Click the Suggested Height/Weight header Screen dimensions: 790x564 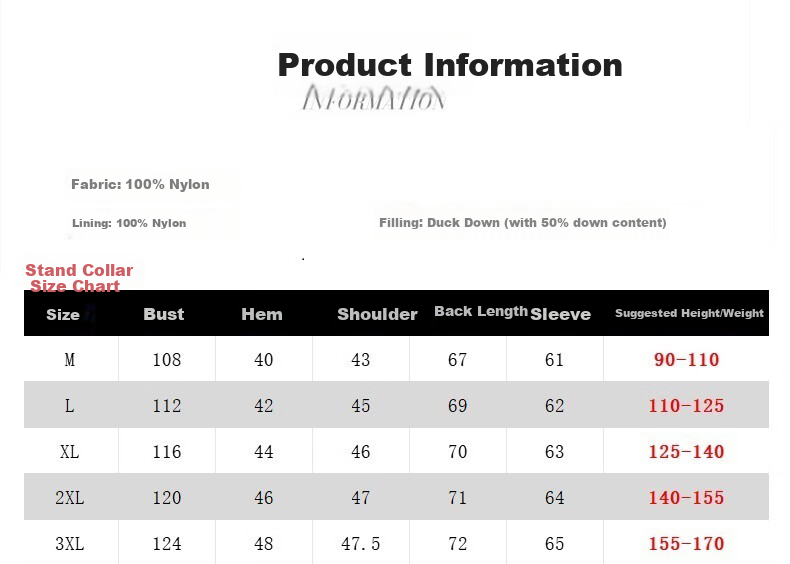coord(689,313)
